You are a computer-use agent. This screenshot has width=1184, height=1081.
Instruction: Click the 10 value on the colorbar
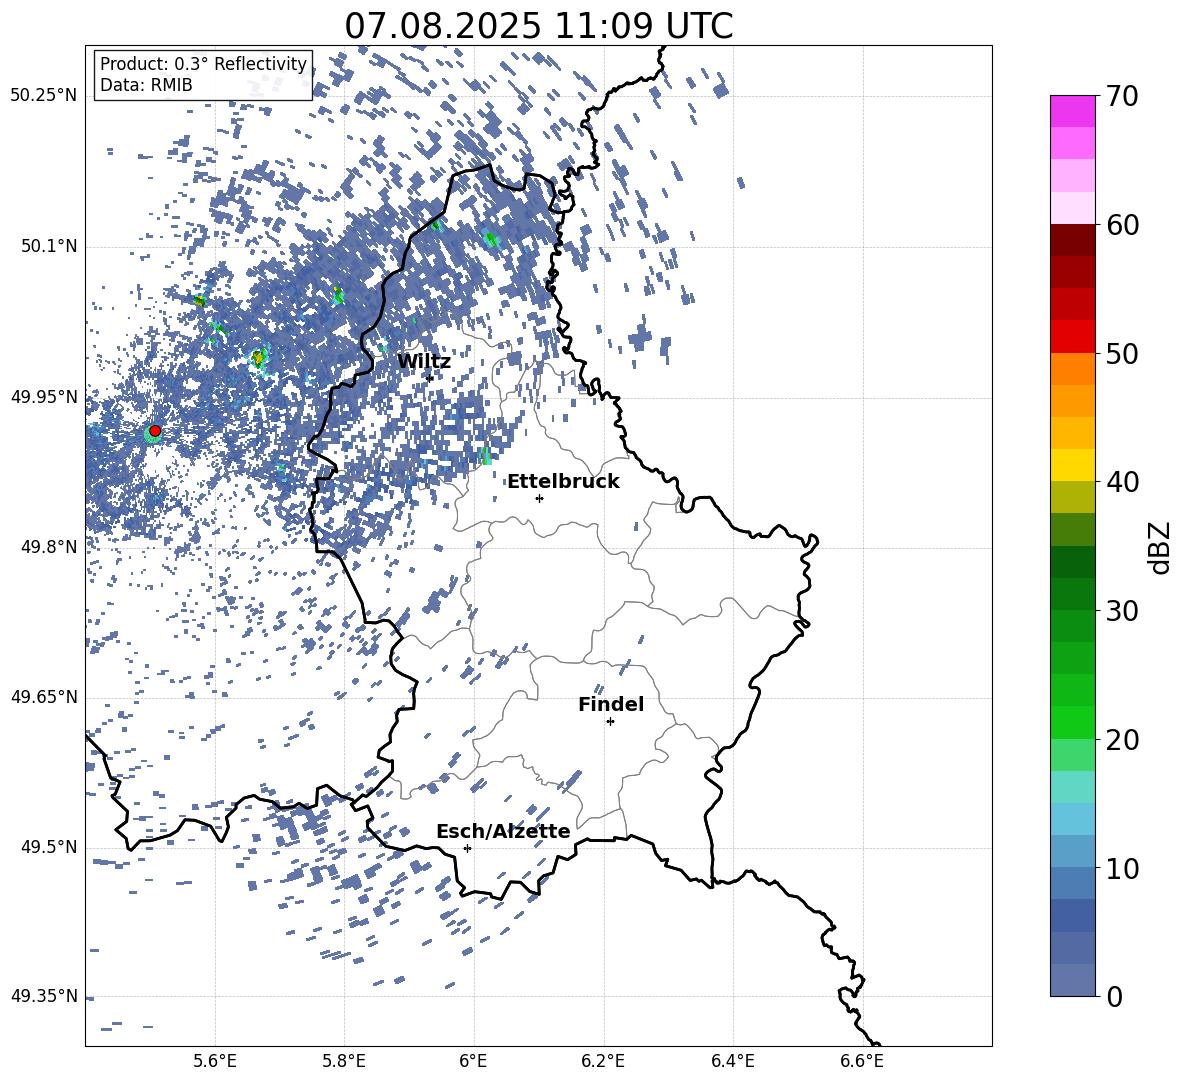tap(1123, 869)
